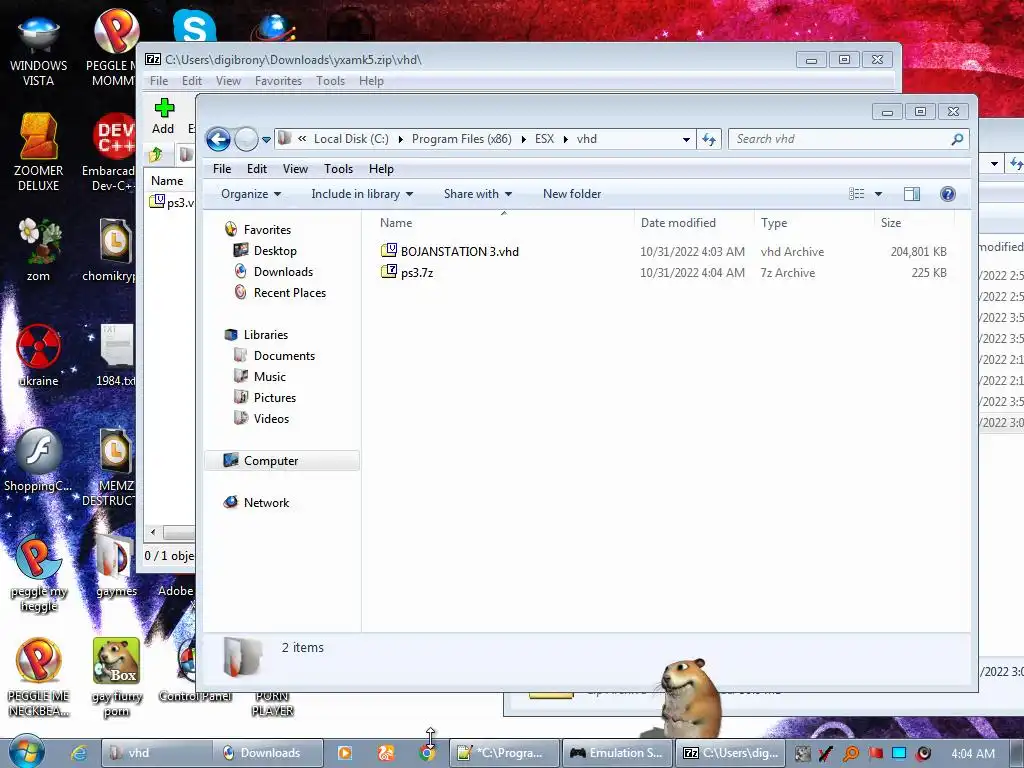Open the Explorer File menu
The height and width of the screenshot is (768, 1024).
[222, 169]
